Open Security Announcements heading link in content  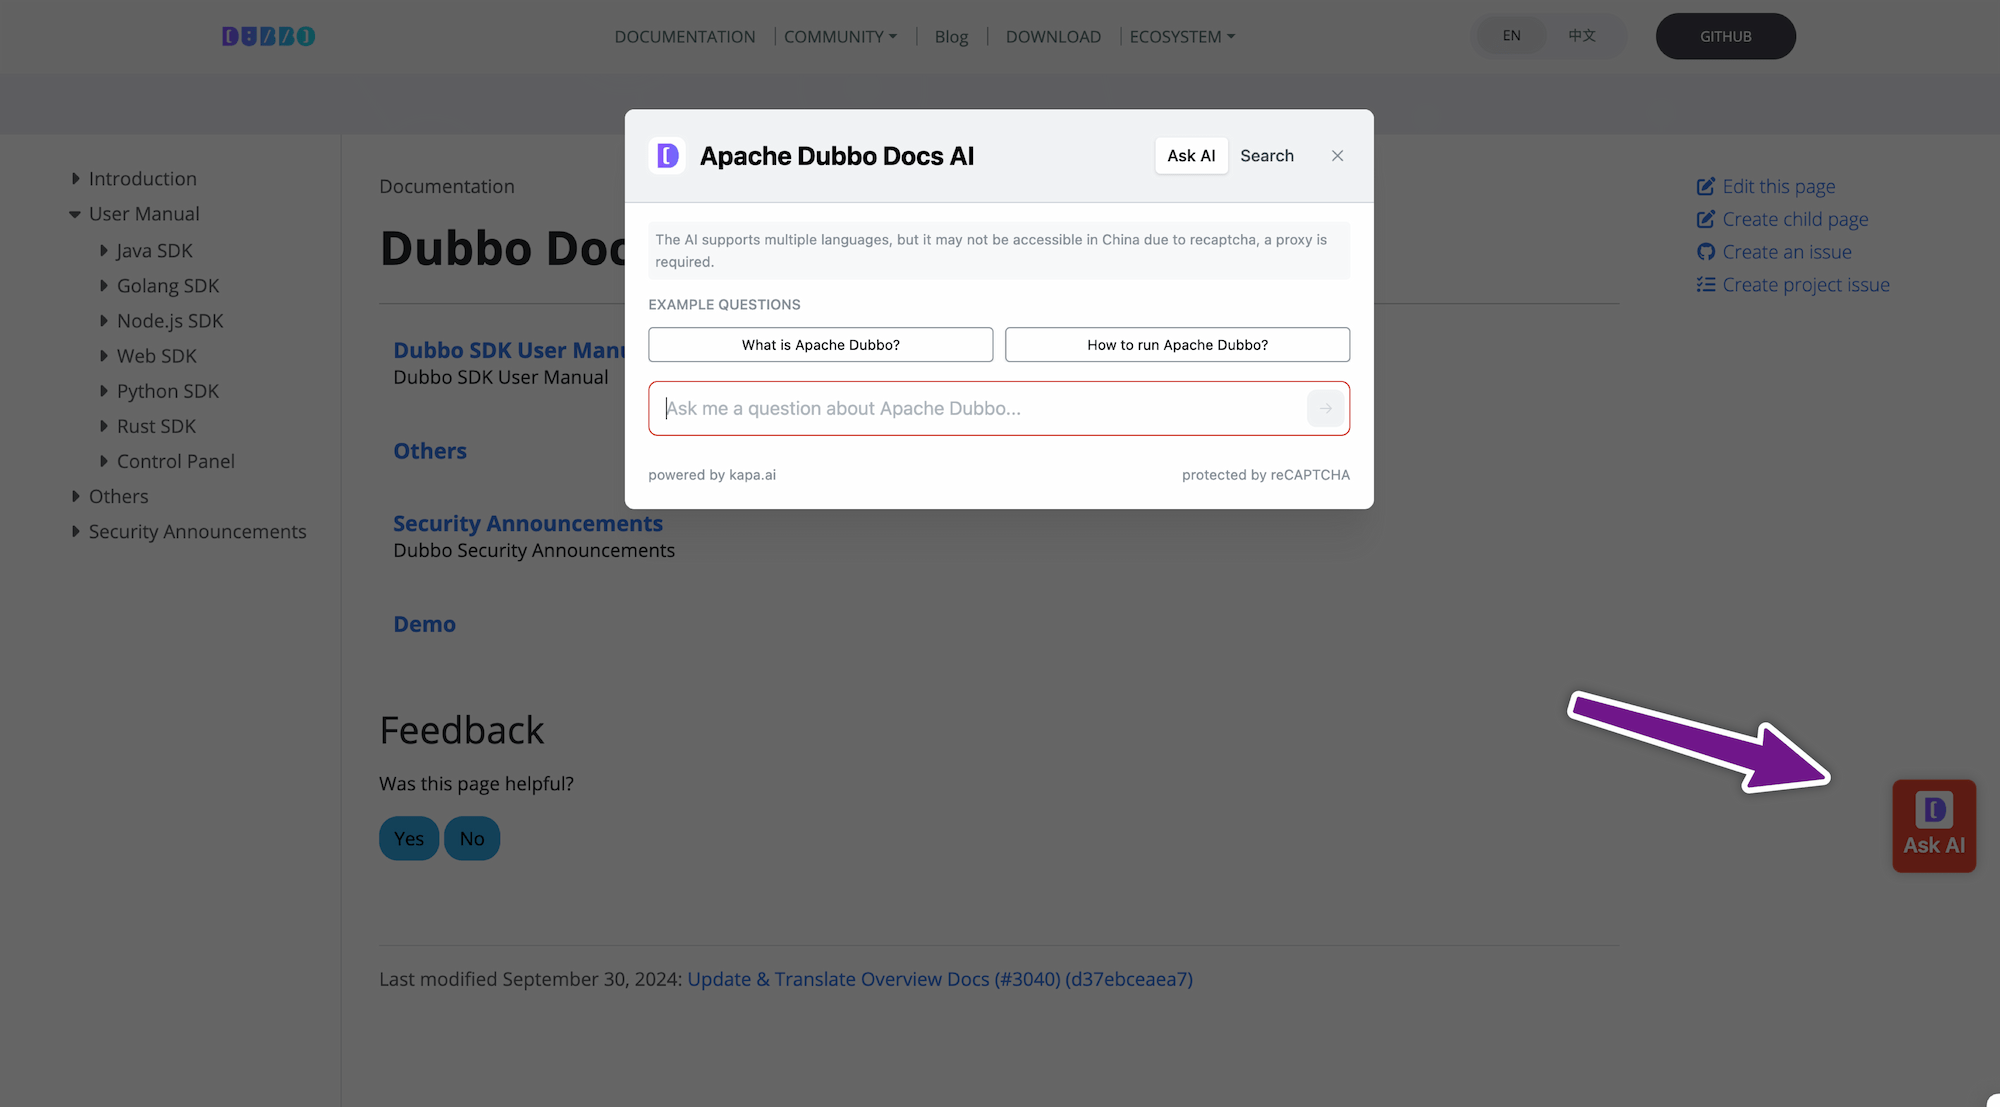[x=528, y=524]
